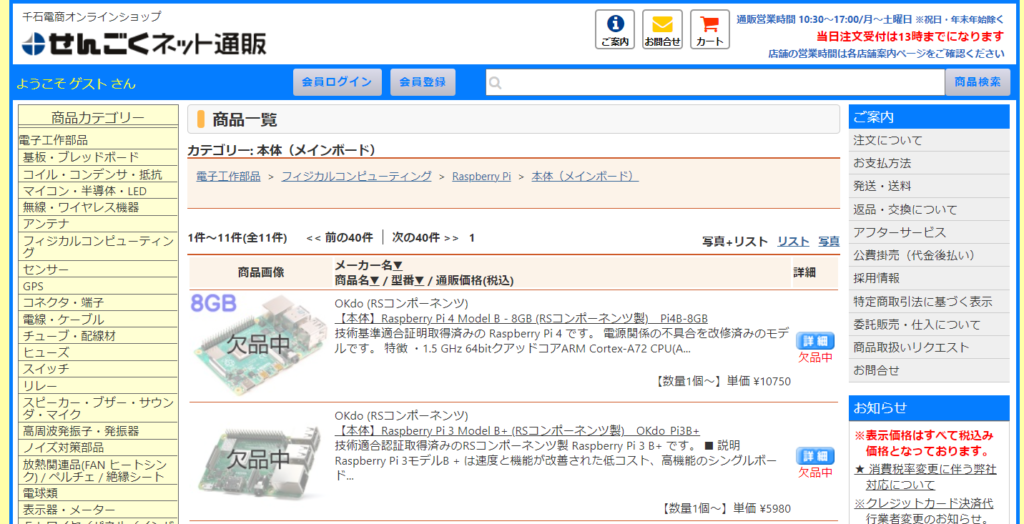Open 消費税率変更に伴う弊社対応について notice
Image resolution: width=1024 pixels, height=524 pixels.
coord(925,477)
